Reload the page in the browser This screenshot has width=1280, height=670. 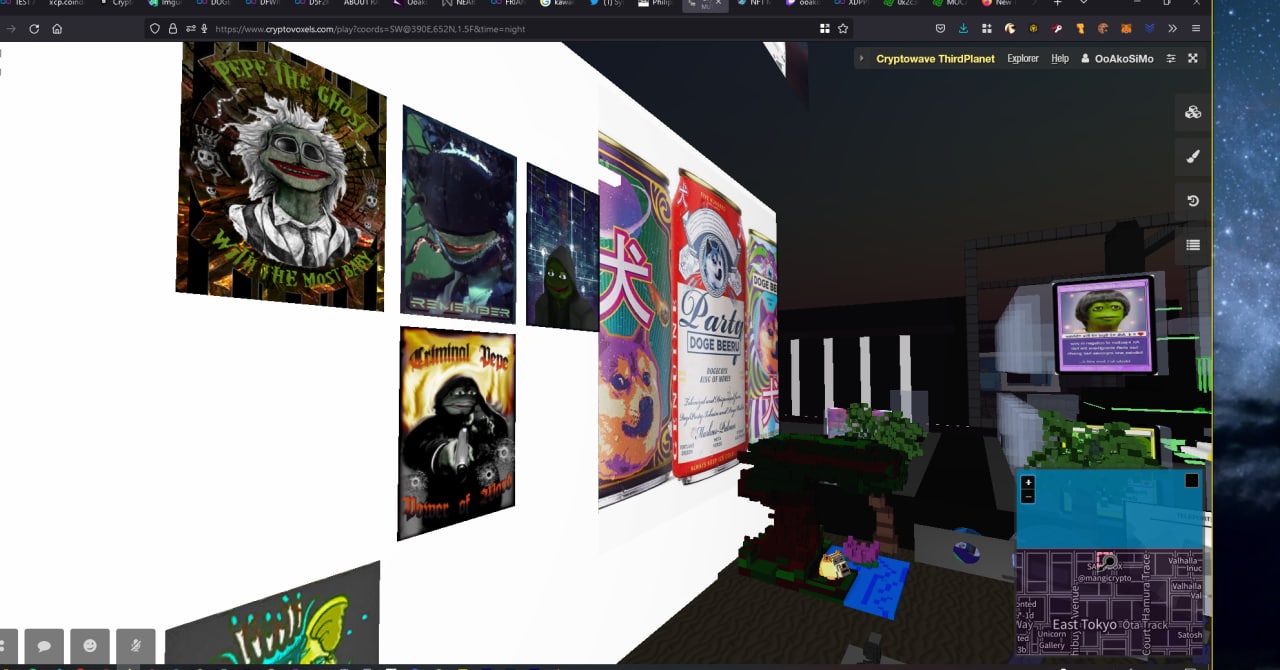click(34, 29)
